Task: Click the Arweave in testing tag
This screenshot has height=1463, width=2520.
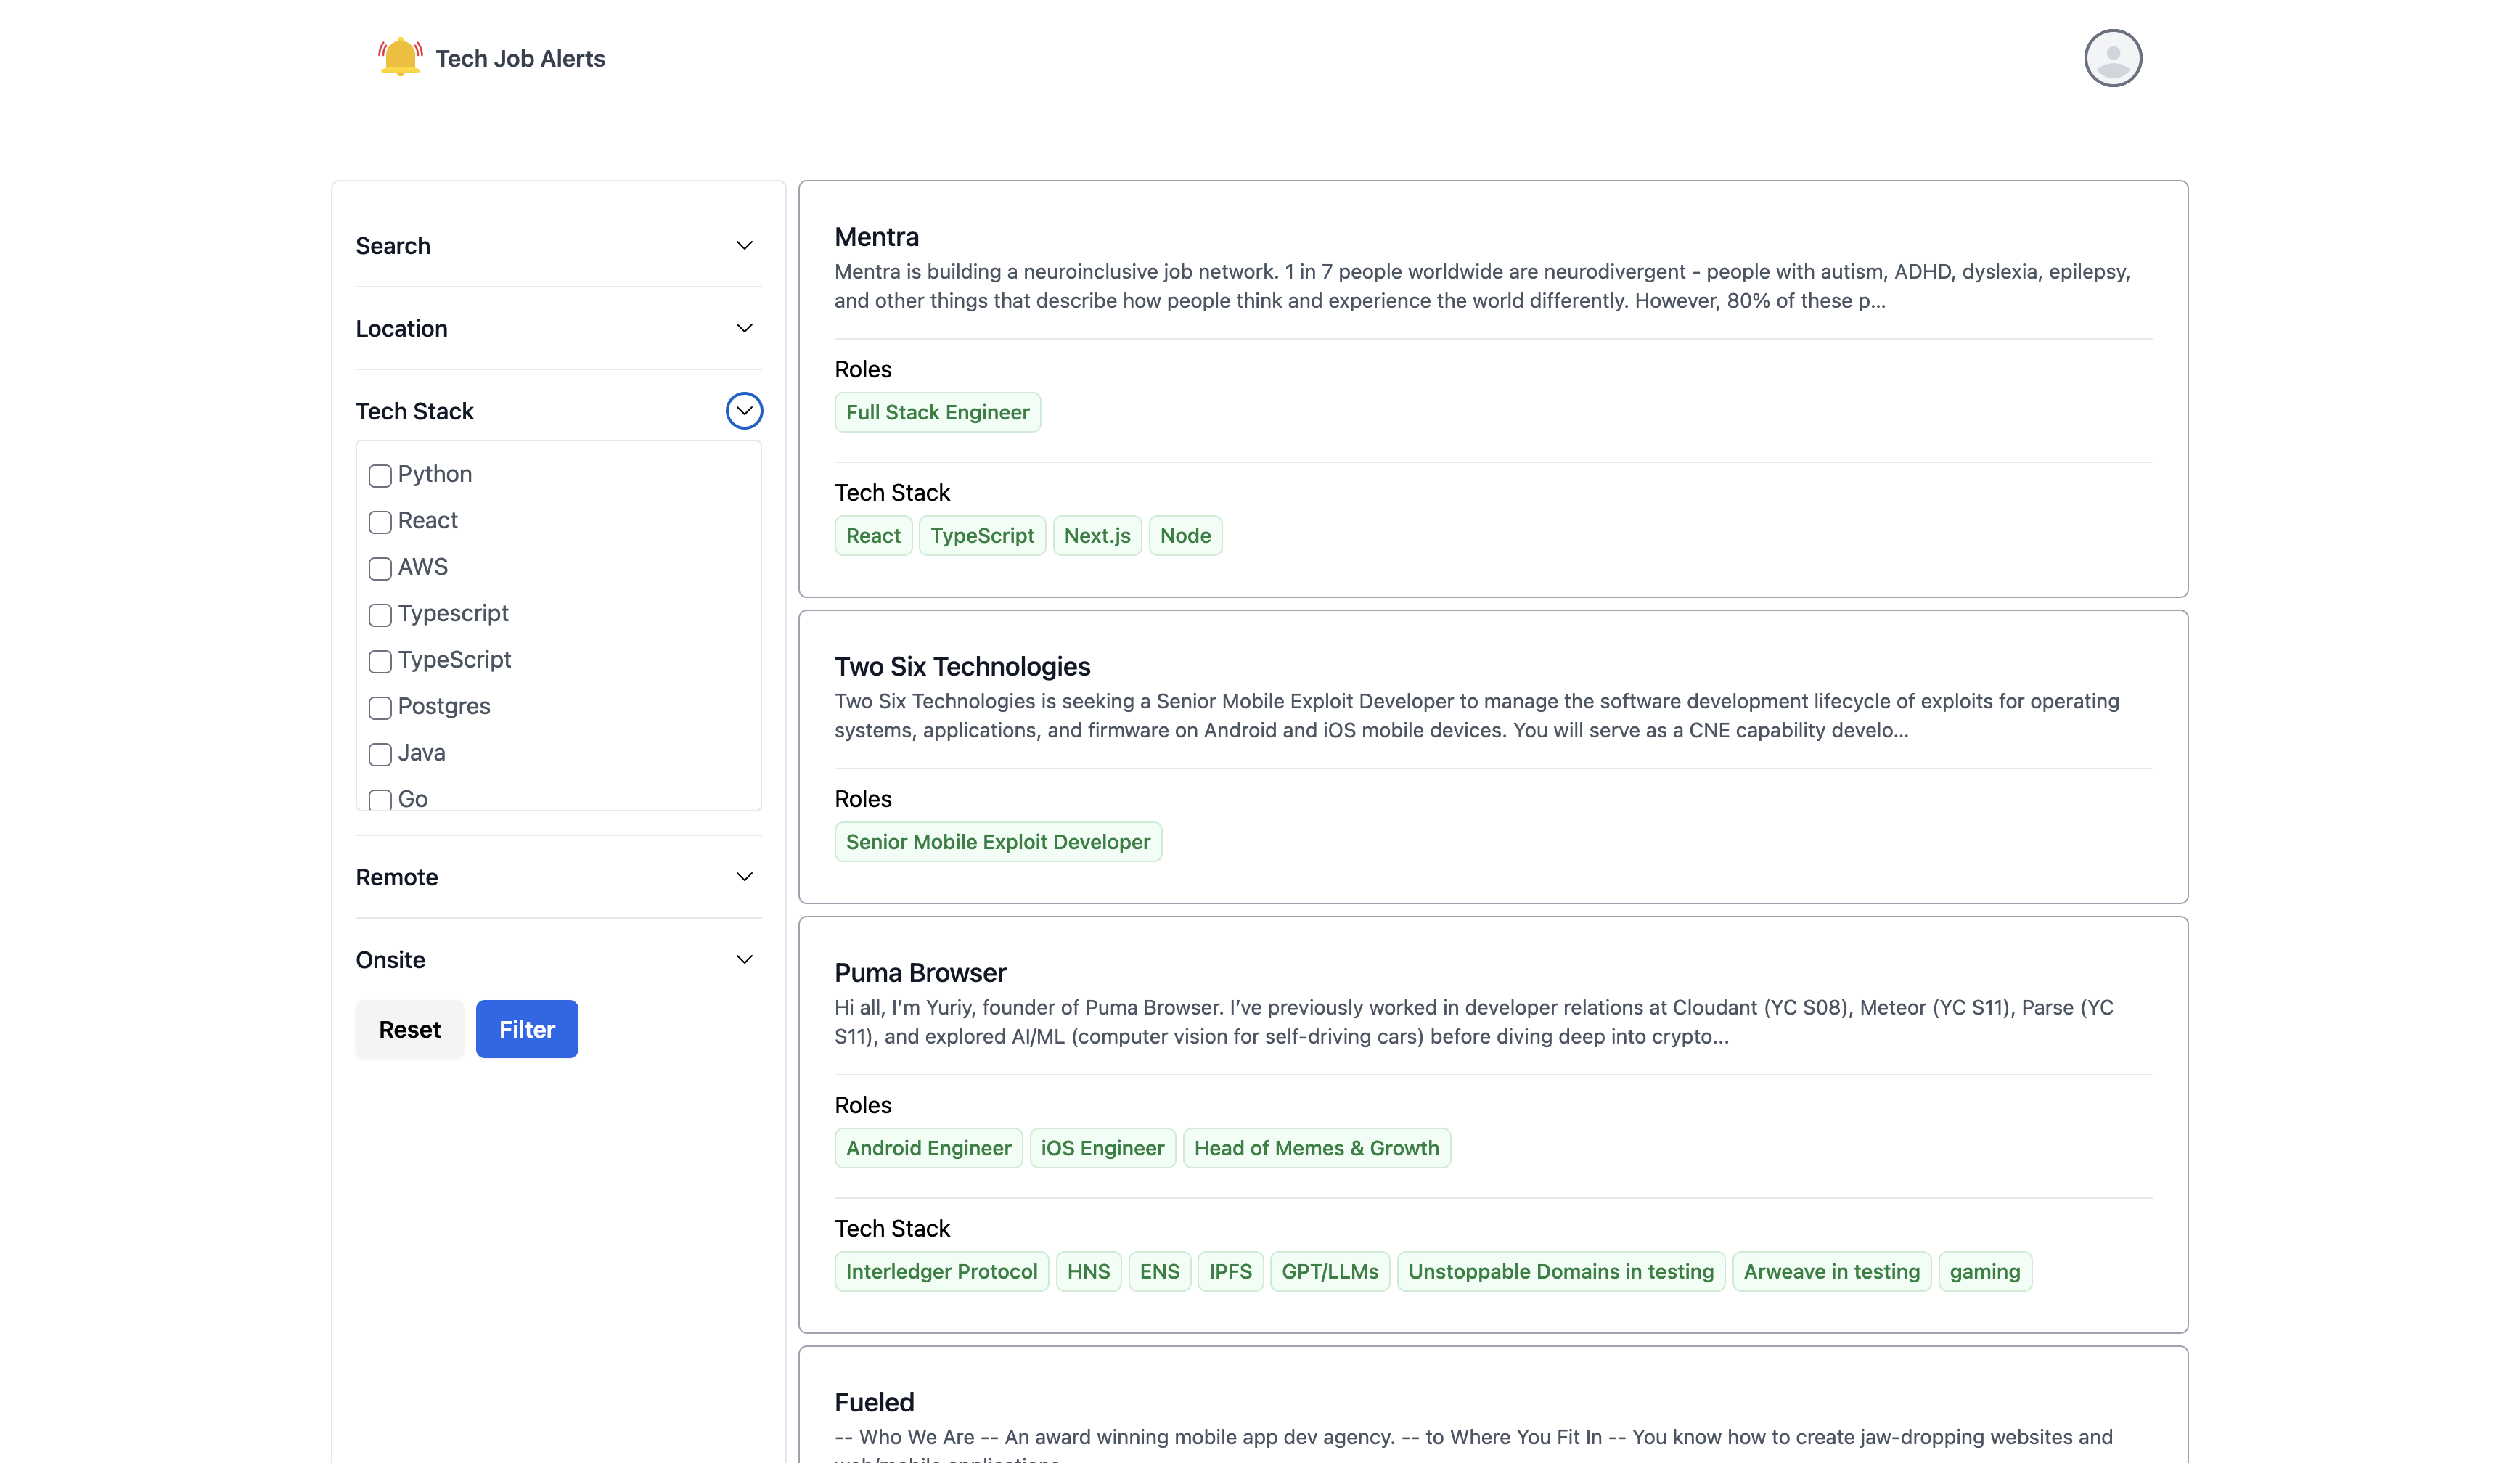Action: tap(1832, 1272)
